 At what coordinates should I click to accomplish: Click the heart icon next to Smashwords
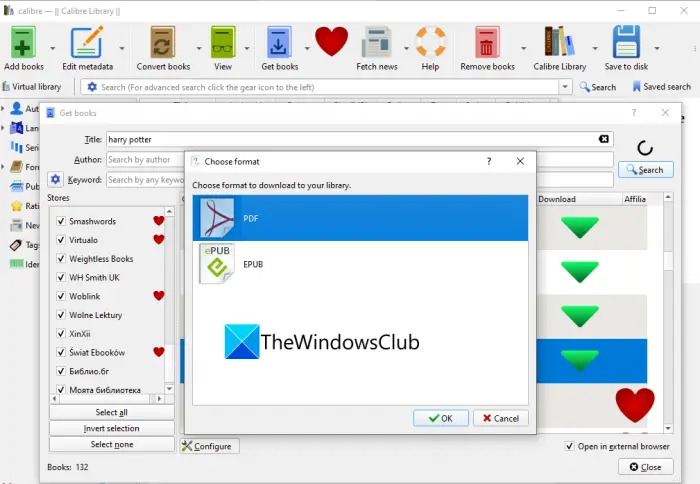(x=158, y=221)
